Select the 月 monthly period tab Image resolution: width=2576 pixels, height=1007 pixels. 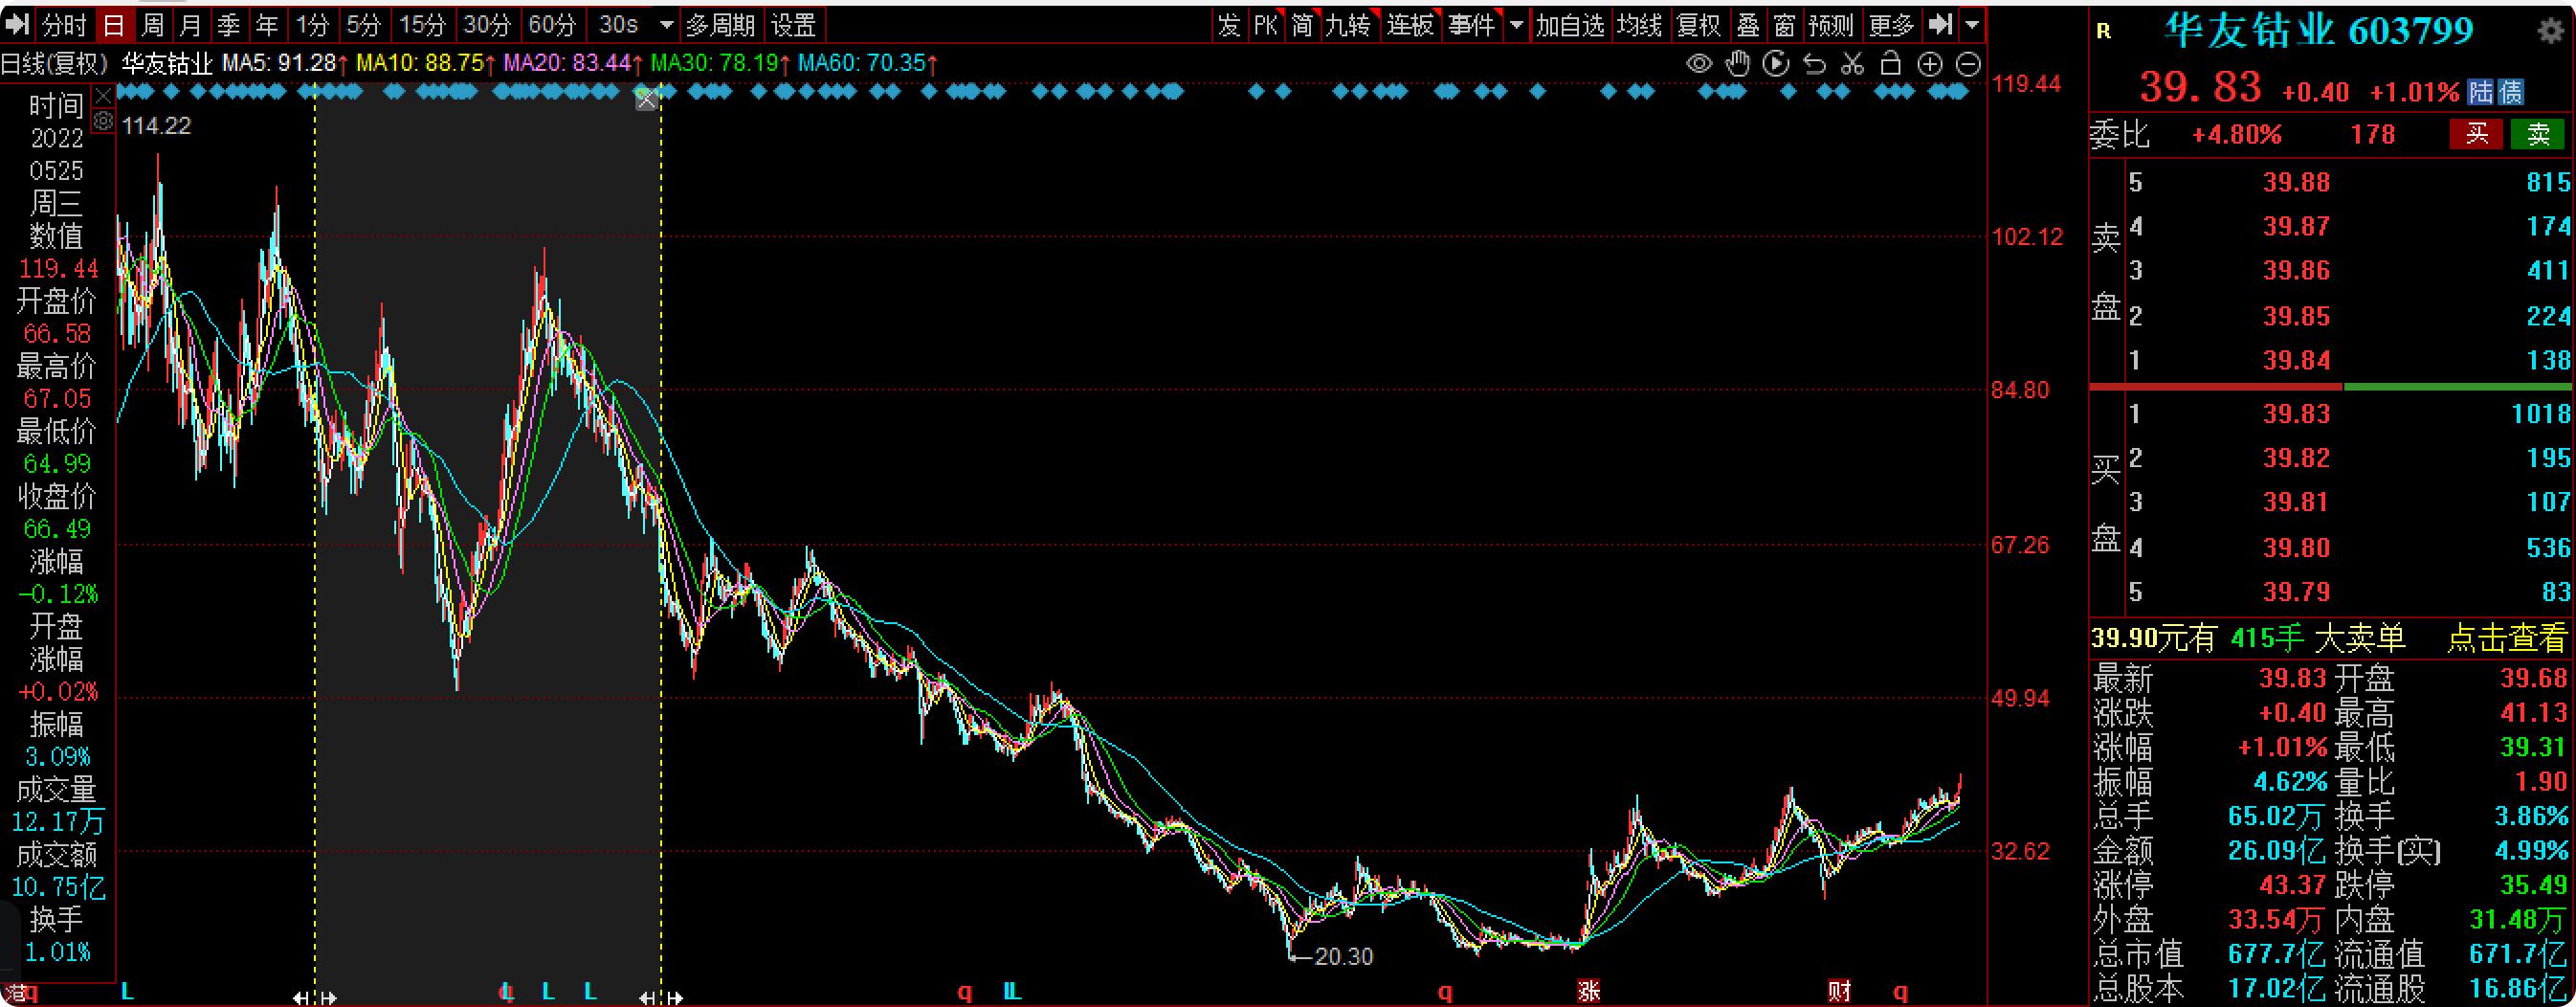click(191, 24)
